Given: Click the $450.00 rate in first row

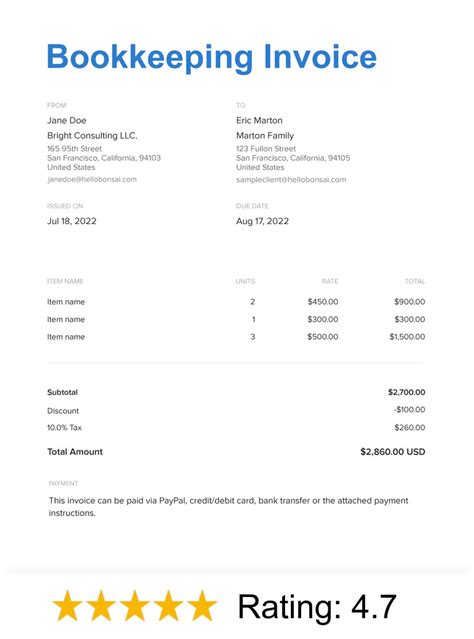Looking at the screenshot, I should pyautogui.click(x=323, y=302).
